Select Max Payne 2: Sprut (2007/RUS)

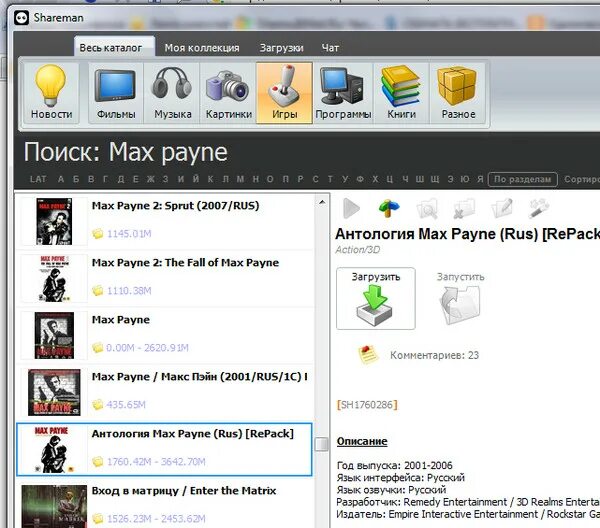[x=165, y=222]
